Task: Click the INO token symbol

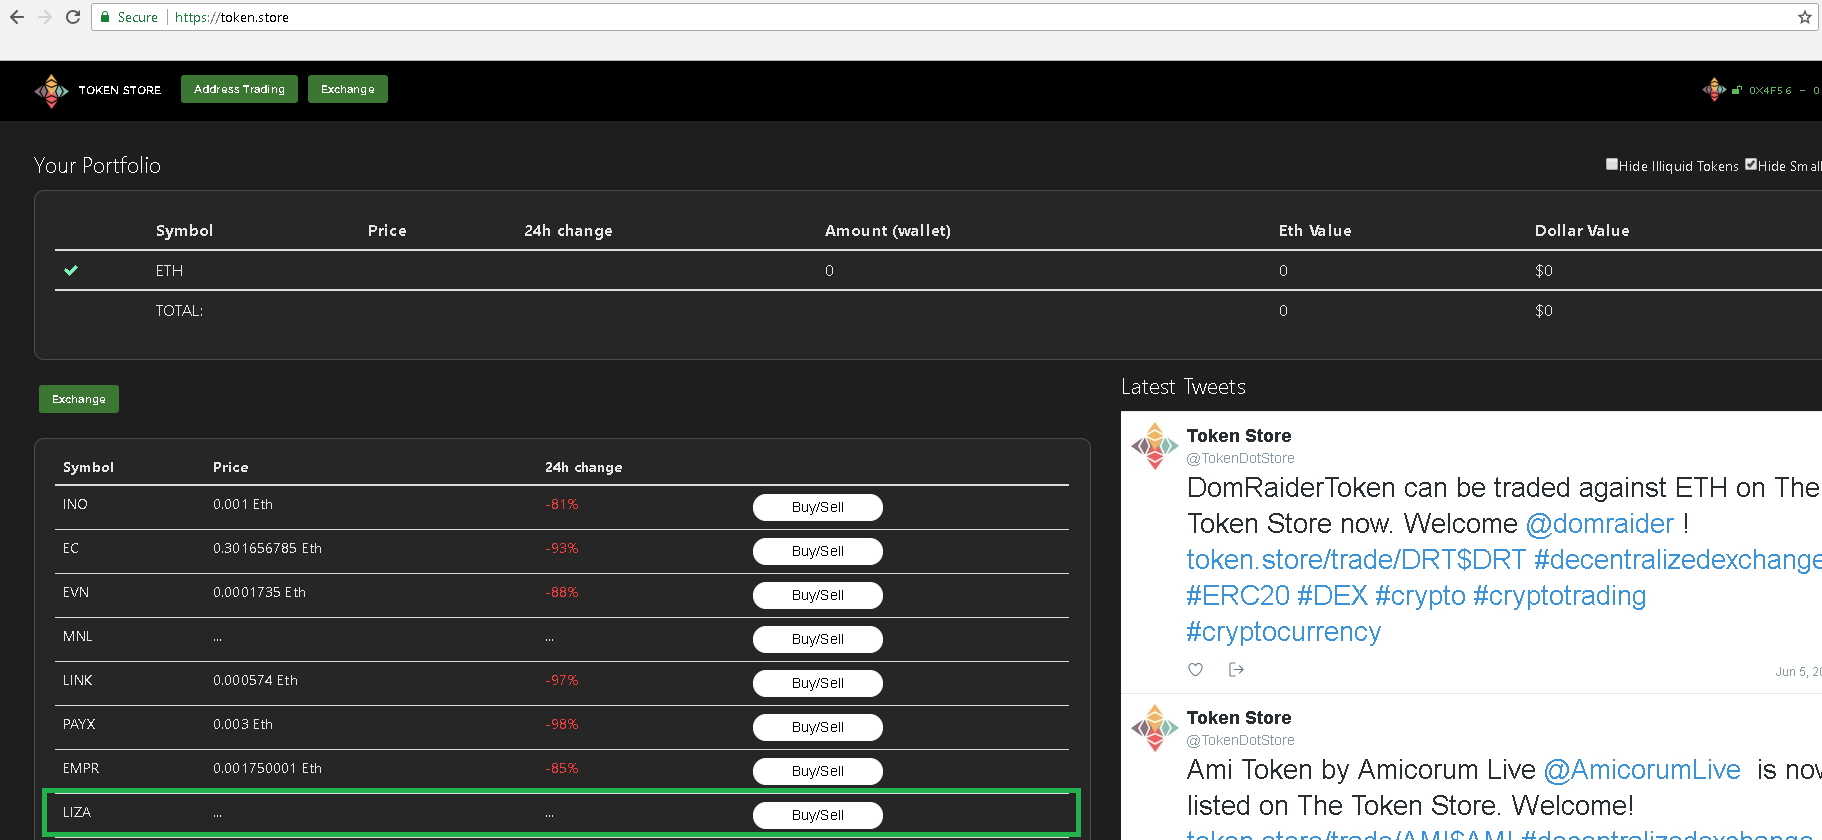Action: click(75, 504)
